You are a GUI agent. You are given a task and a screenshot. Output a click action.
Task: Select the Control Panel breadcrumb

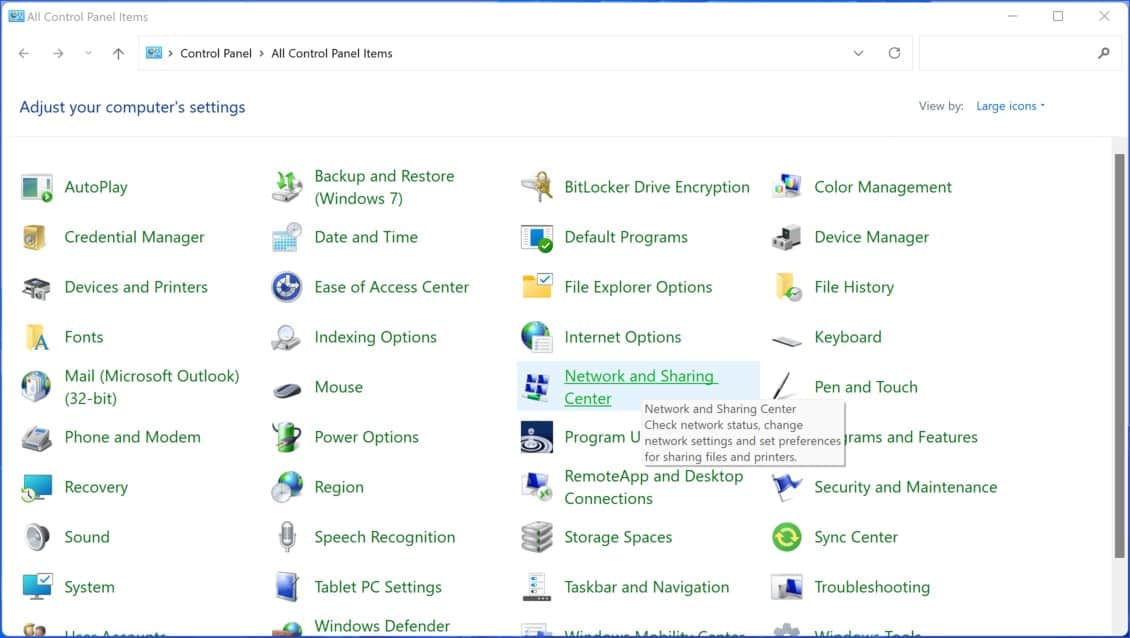(215, 53)
